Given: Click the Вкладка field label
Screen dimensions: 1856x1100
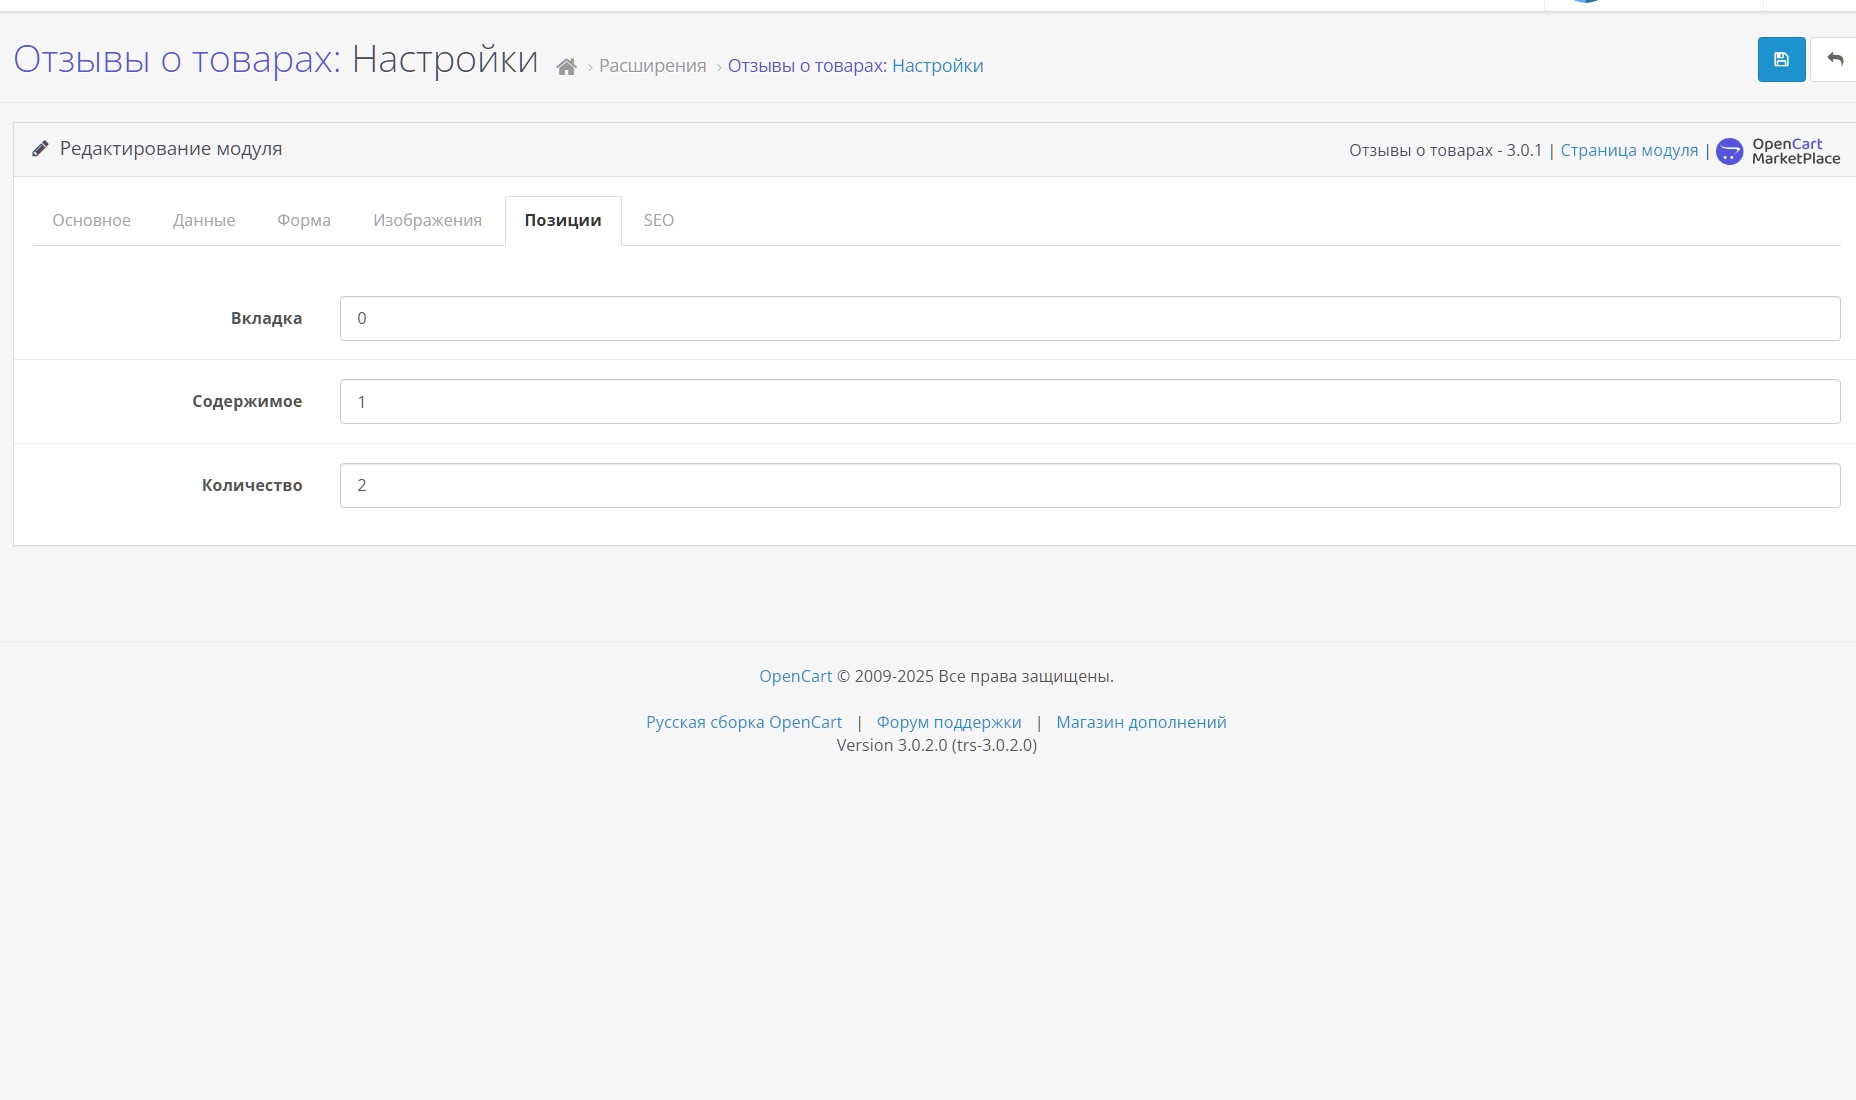Looking at the screenshot, I should point(266,318).
